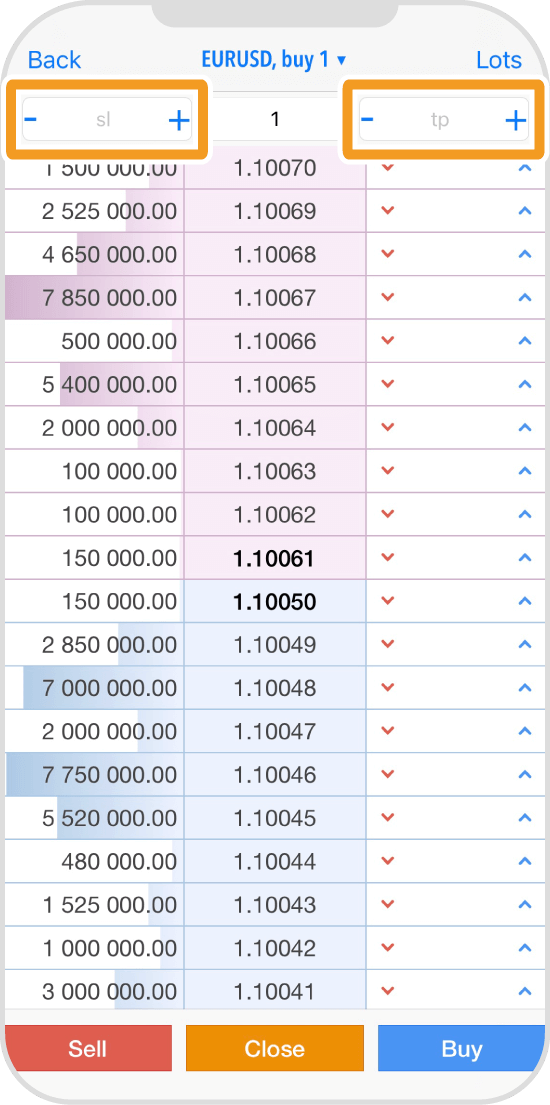Image resolution: width=550 pixels, height=1105 pixels.
Task: Tap the blue up arrow at price 1.10067
Action: (524, 298)
